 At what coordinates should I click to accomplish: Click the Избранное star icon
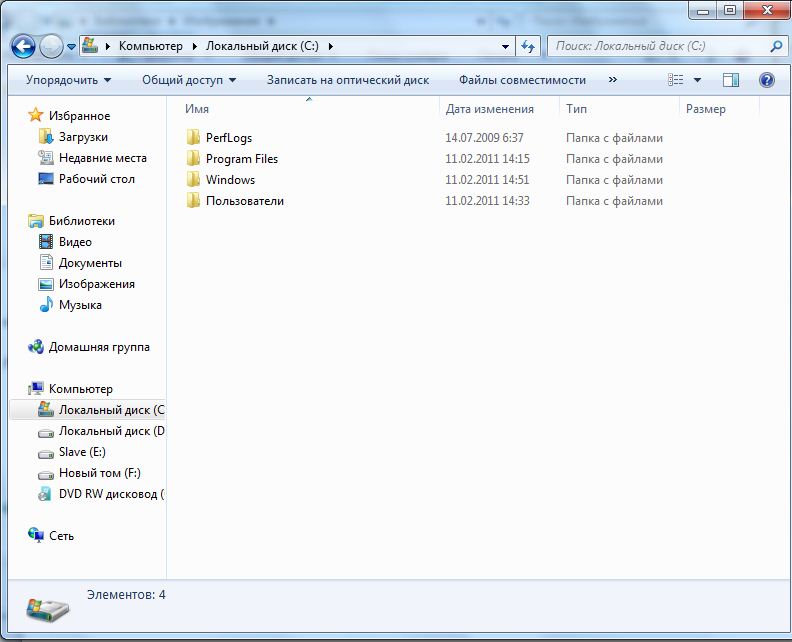pos(35,115)
